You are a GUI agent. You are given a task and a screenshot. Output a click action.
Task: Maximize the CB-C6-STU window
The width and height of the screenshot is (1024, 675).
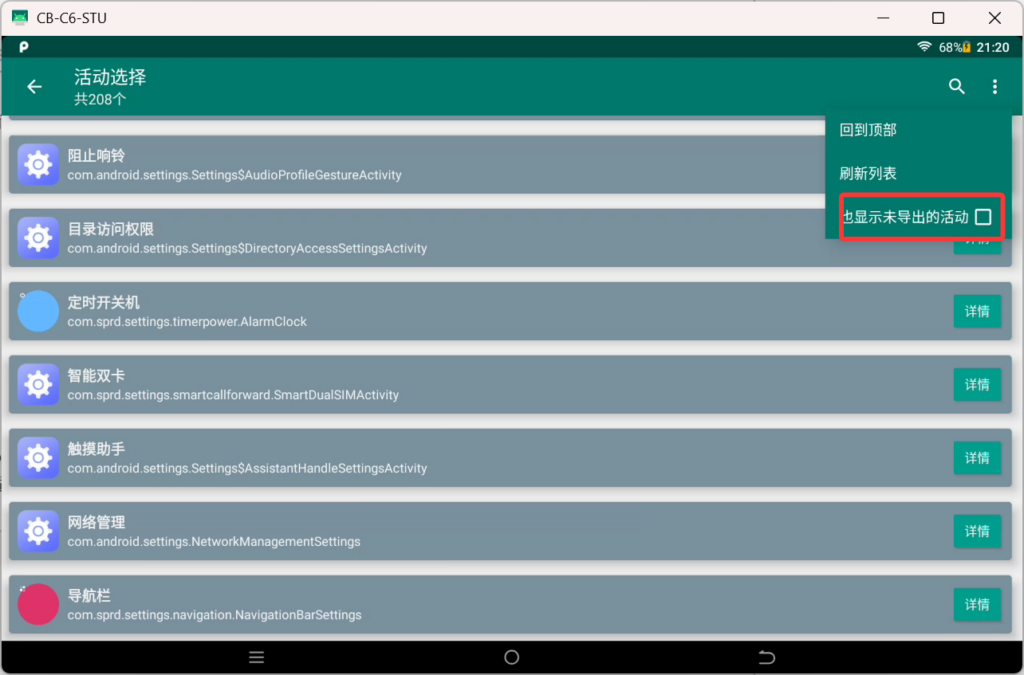tap(938, 18)
